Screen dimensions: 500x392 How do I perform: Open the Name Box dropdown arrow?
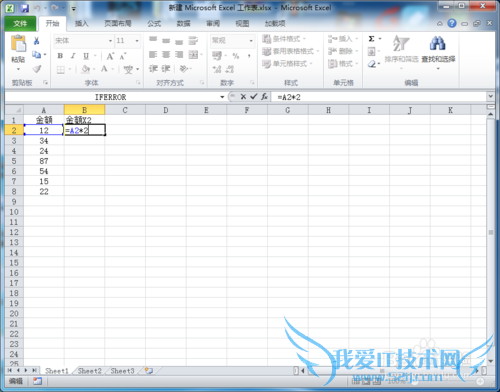(222, 97)
